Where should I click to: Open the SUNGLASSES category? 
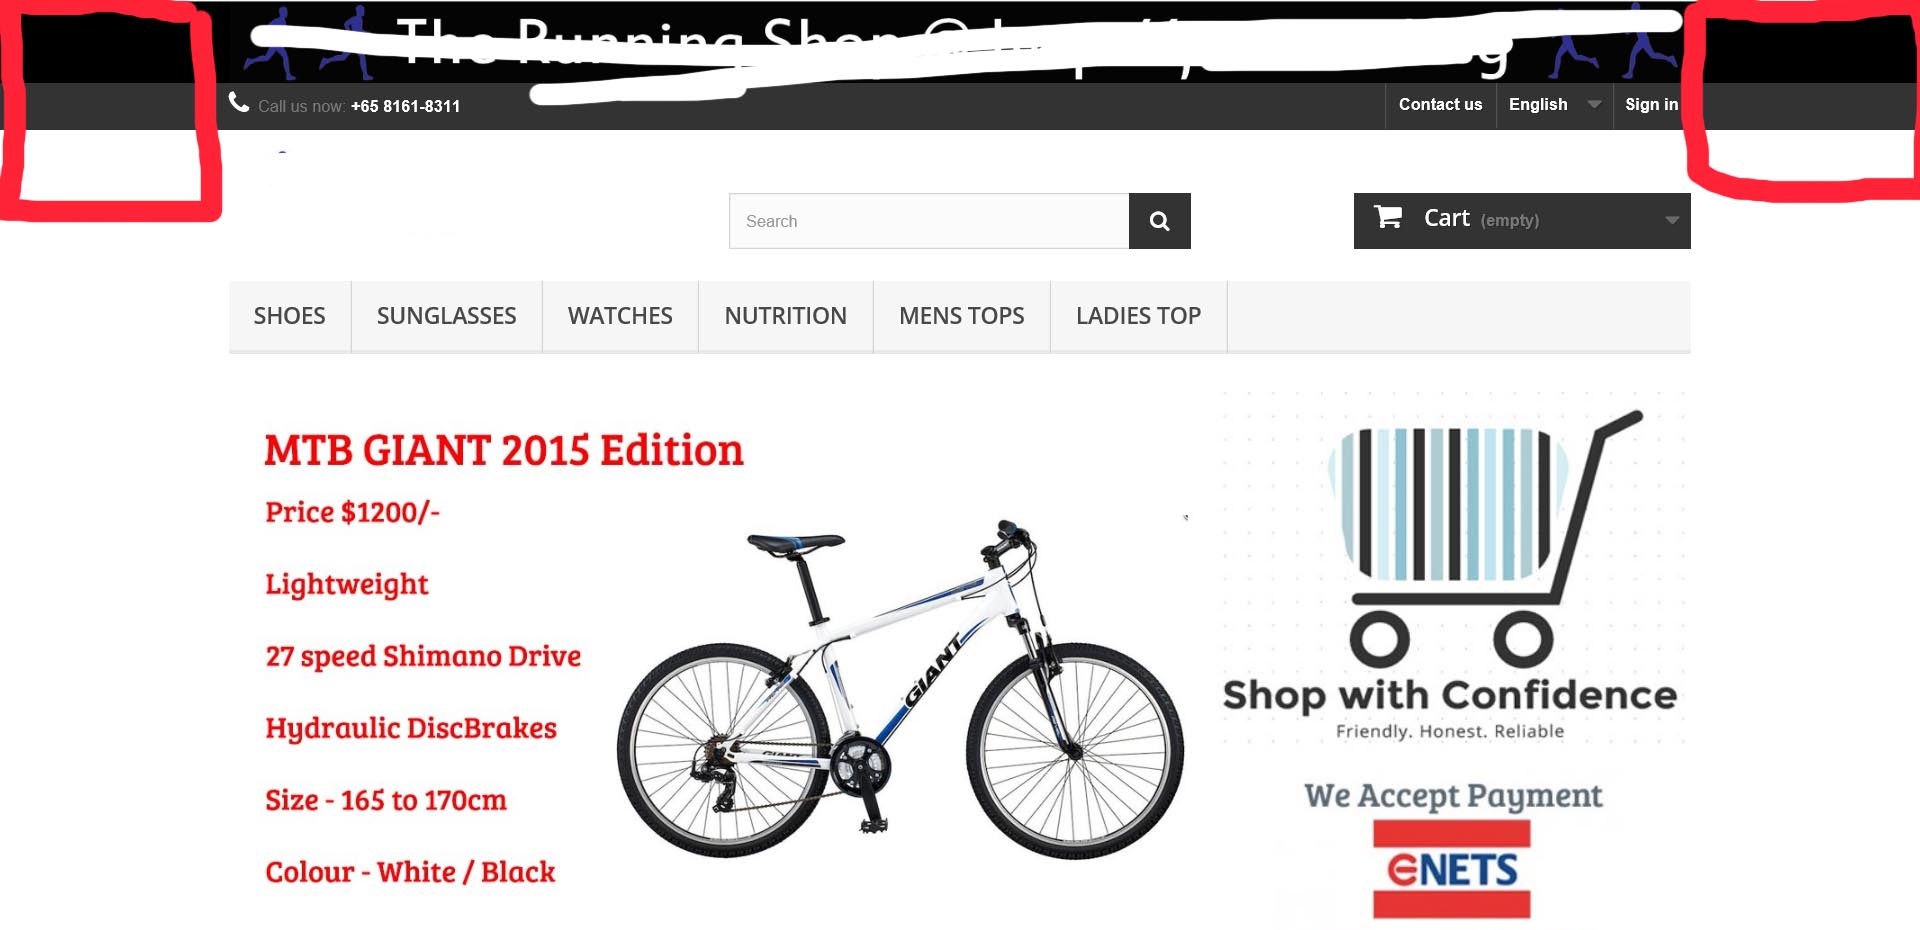pyautogui.click(x=447, y=316)
